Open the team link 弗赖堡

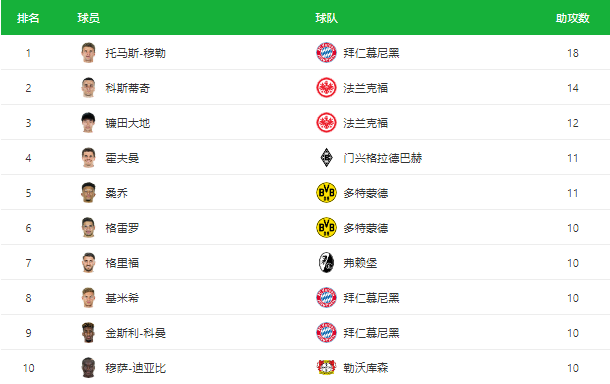pos(360,263)
